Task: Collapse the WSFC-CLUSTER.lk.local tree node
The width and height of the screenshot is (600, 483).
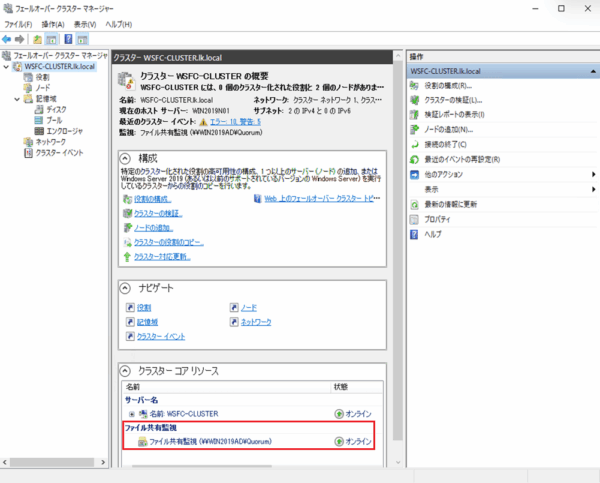Action: coord(6,67)
